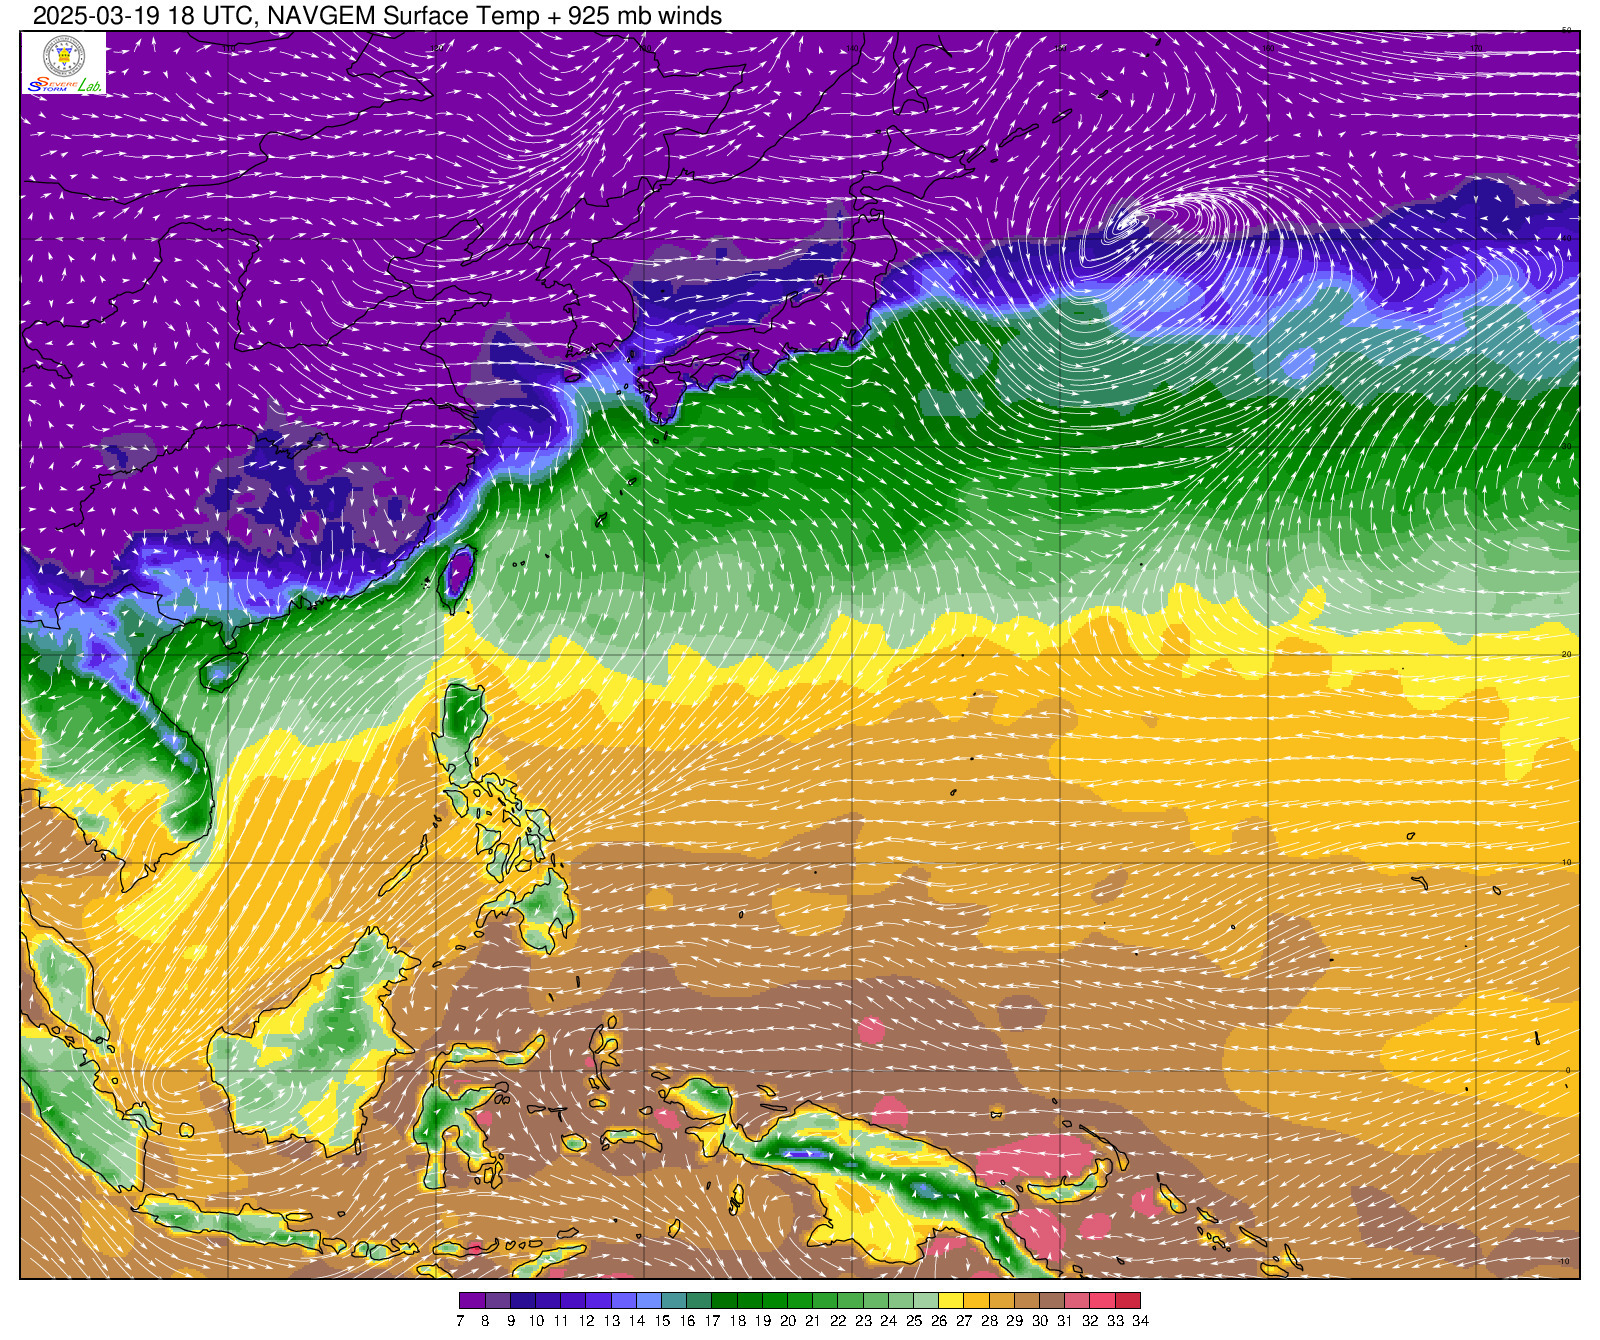
Task: Click the colorbar label 7
Action: [460, 1321]
